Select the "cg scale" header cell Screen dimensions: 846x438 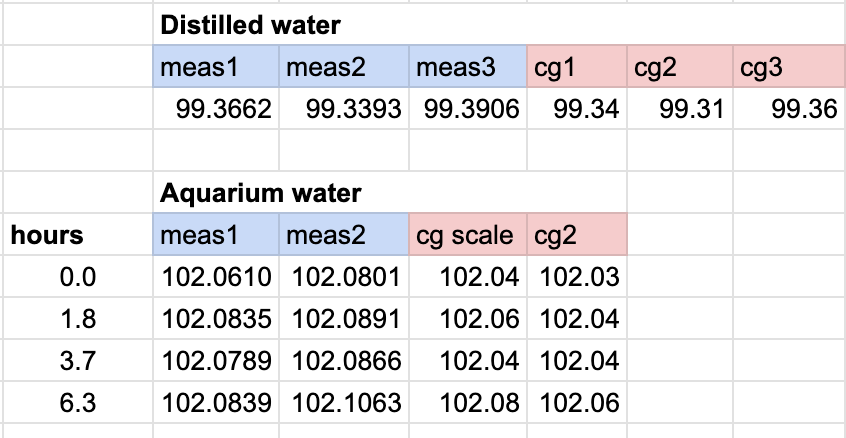[x=467, y=236]
